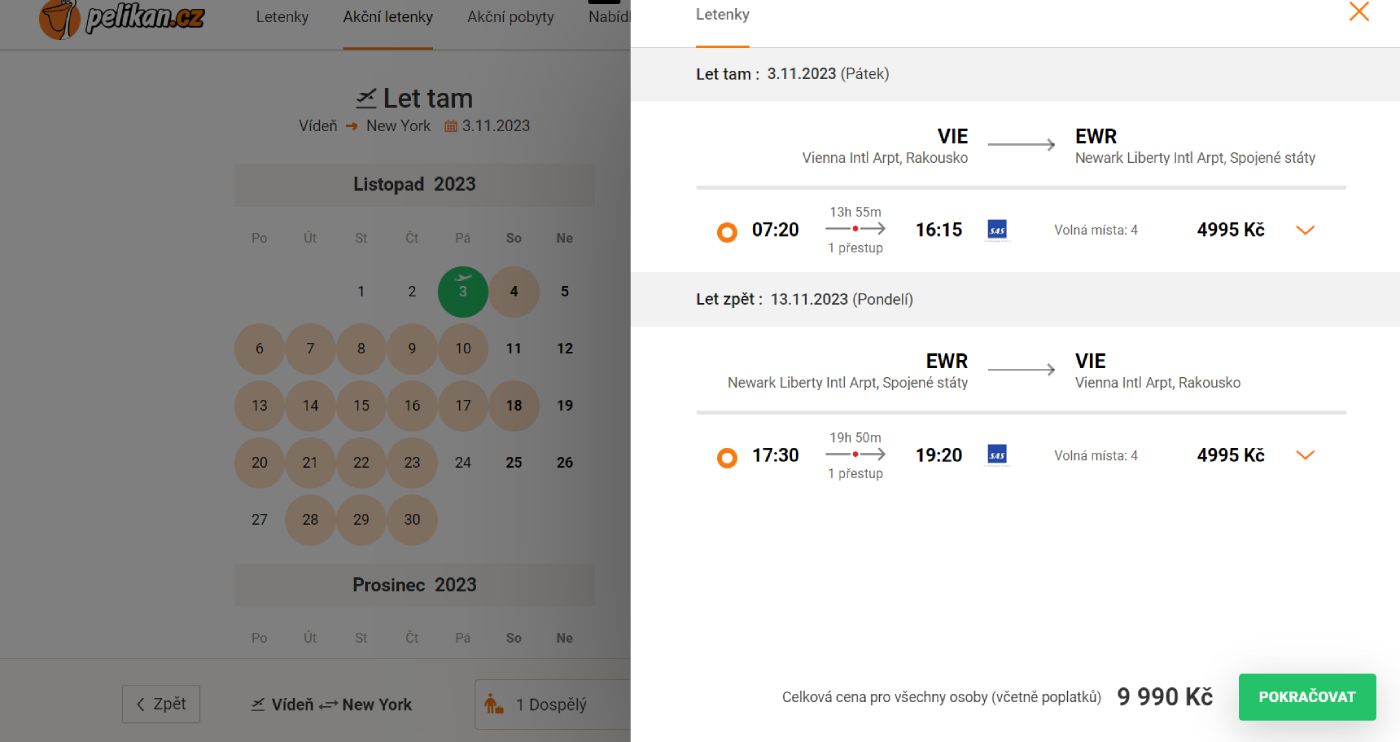Click SAS airline logo on outbound flight
Image resolution: width=1400 pixels, height=742 pixels.
click(997, 230)
